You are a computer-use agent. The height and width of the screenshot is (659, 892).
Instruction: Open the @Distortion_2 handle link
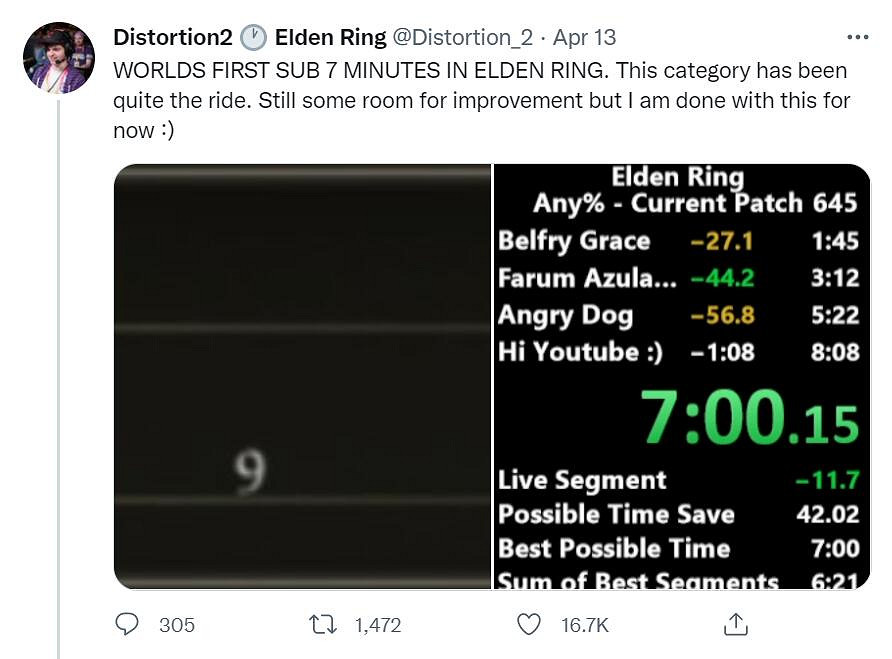coord(462,38)
